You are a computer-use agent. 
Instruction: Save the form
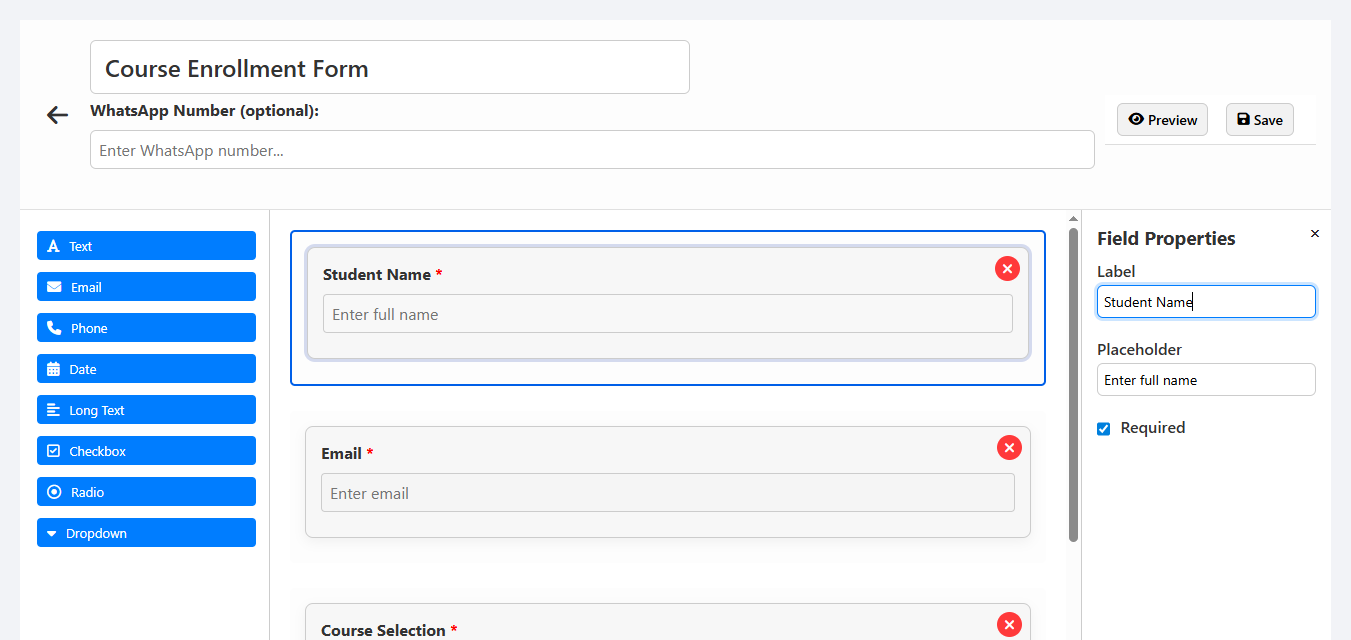1259,119
